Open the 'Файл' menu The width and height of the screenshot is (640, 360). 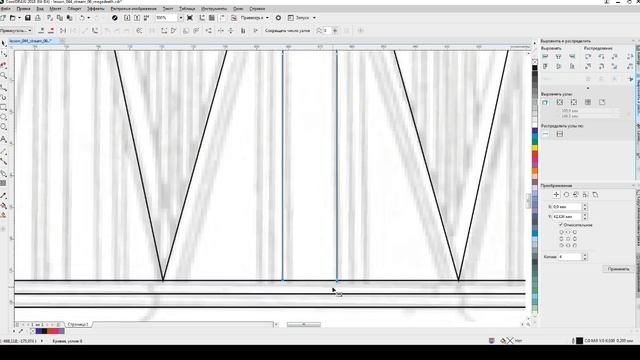coord(5,9)
